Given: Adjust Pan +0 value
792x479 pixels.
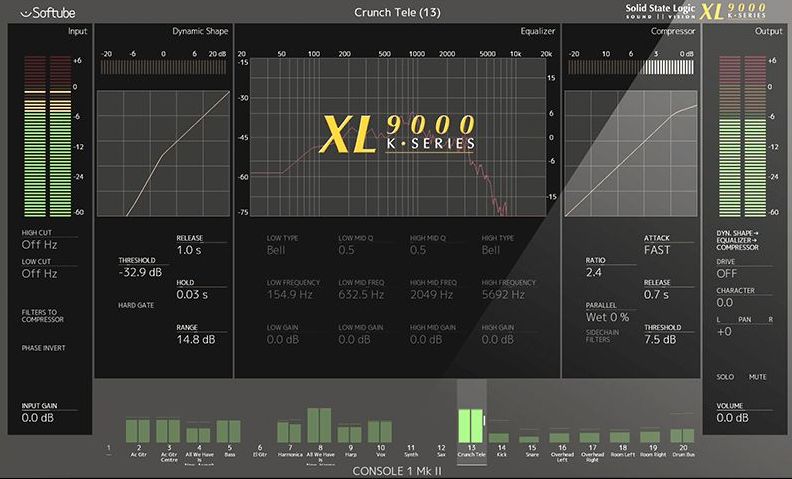Looking at the screenshot, I should pos(724,331).
